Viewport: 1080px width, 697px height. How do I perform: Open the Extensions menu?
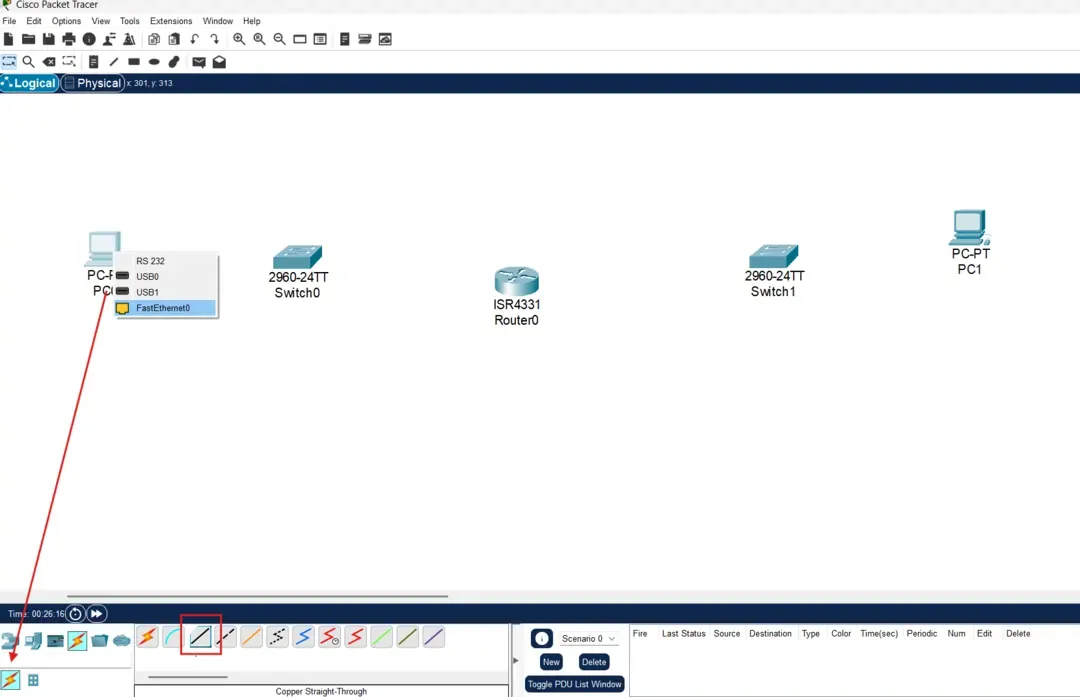point(171,21)
